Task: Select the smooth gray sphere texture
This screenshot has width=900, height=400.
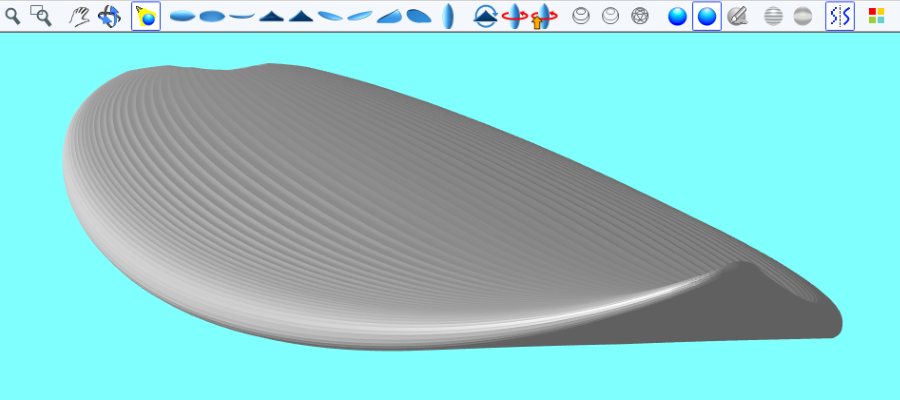Action: [802, 16]
